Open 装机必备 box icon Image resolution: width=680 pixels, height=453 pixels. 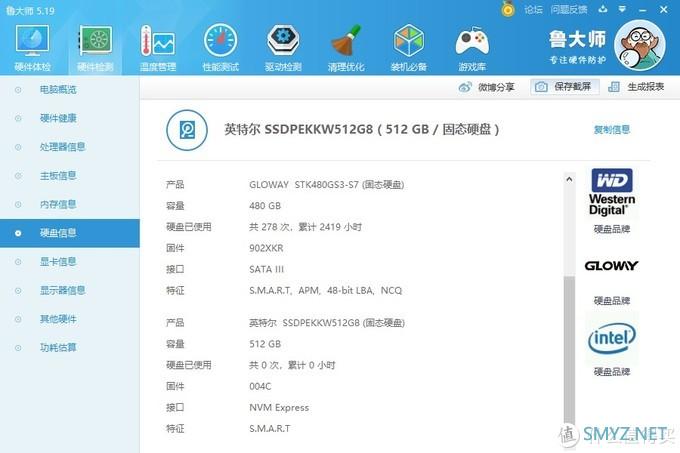click(x=409, y=41)
